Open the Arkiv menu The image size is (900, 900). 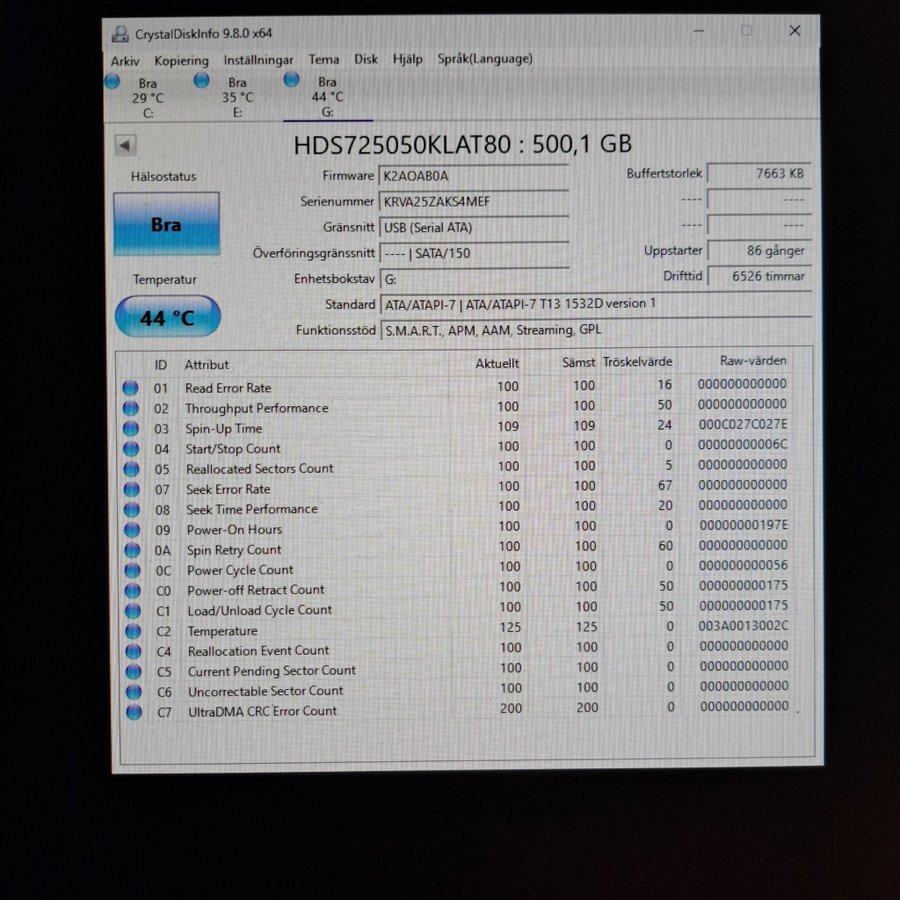tap(125, 60)
